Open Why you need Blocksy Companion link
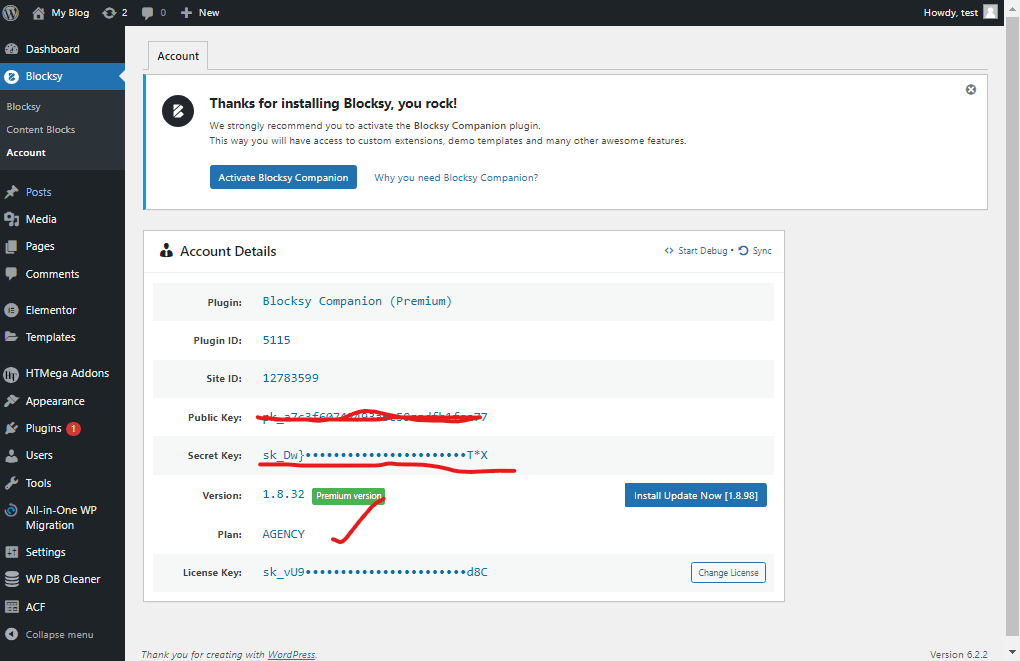Viewport: 1020px width, 661px height. pyautogui.click(x=456, y=178)
